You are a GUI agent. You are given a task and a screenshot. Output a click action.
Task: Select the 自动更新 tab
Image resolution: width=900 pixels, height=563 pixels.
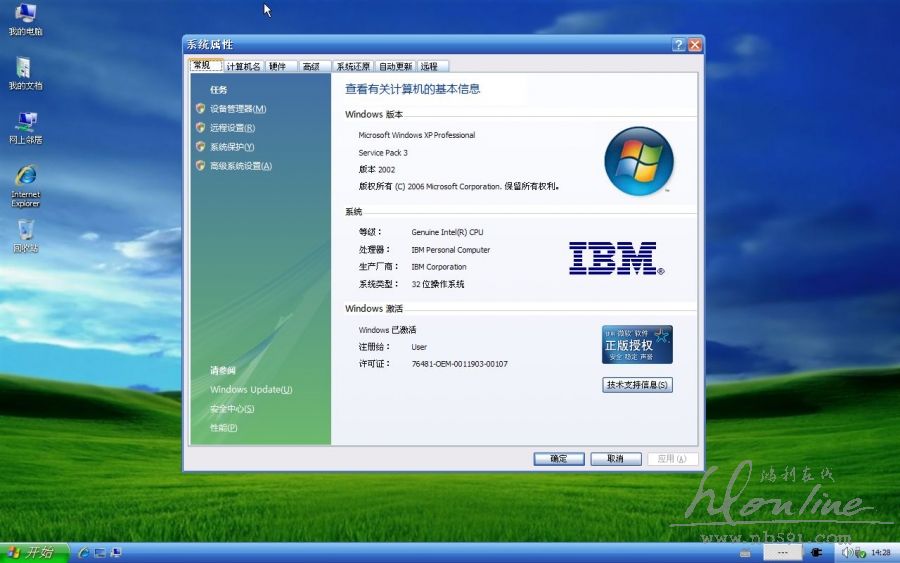click(x=395, y=67)
